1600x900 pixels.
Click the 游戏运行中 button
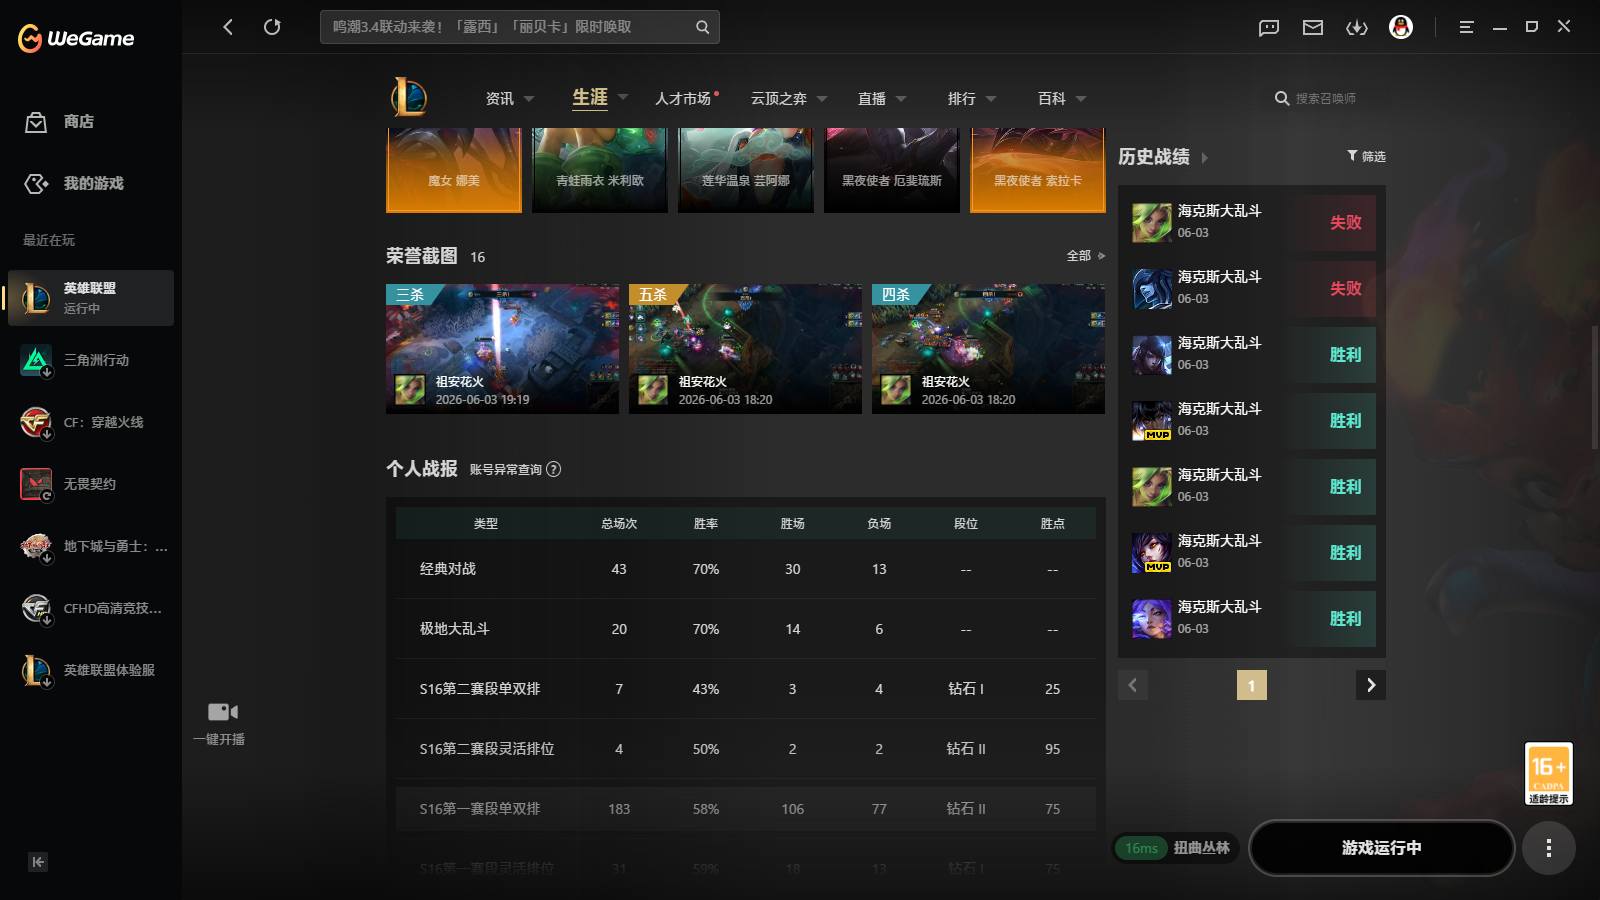click(1382, 848)
